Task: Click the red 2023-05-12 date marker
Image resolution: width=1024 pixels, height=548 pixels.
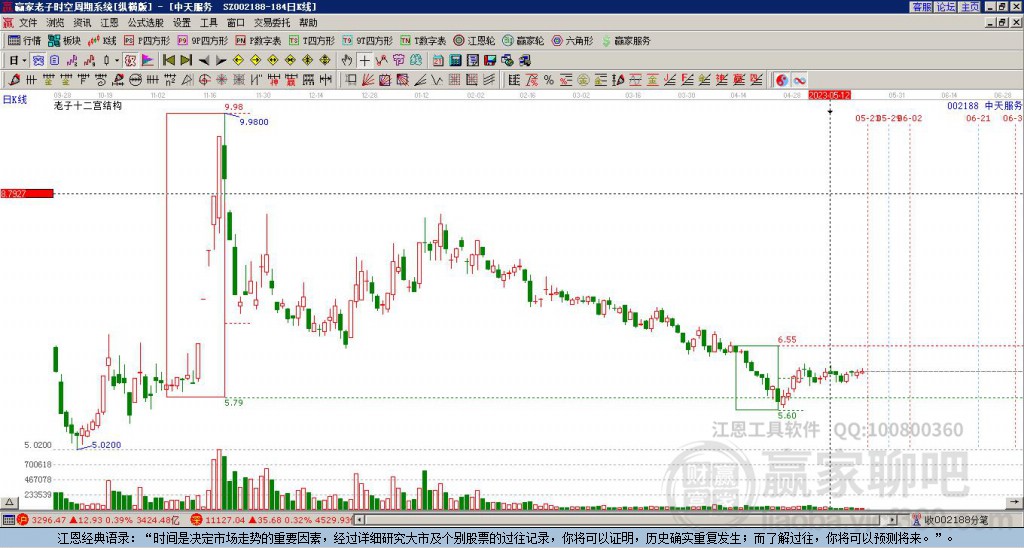Action: click(829, 95)
